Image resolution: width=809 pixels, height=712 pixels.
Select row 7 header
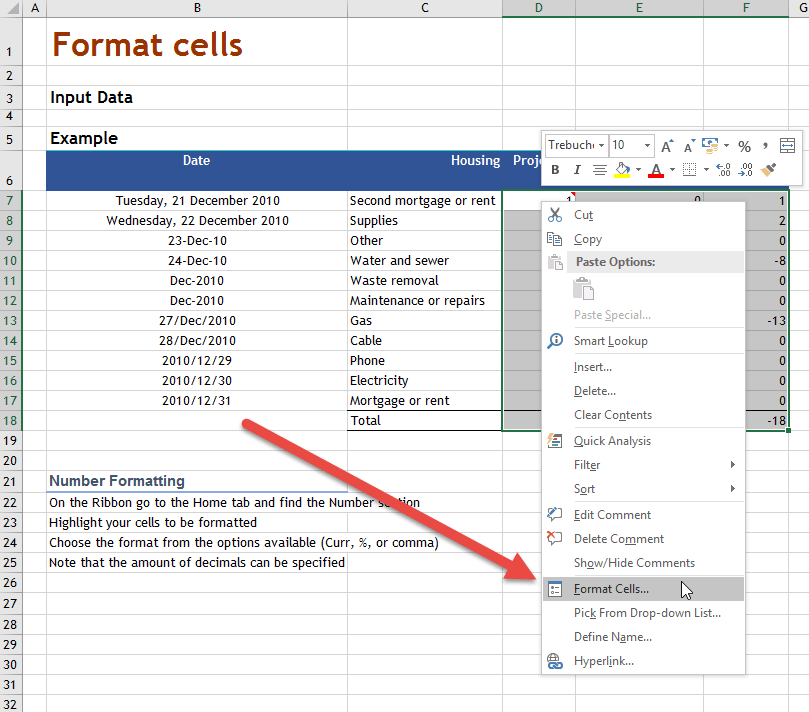pyautogui.click(x=11, y=201)
